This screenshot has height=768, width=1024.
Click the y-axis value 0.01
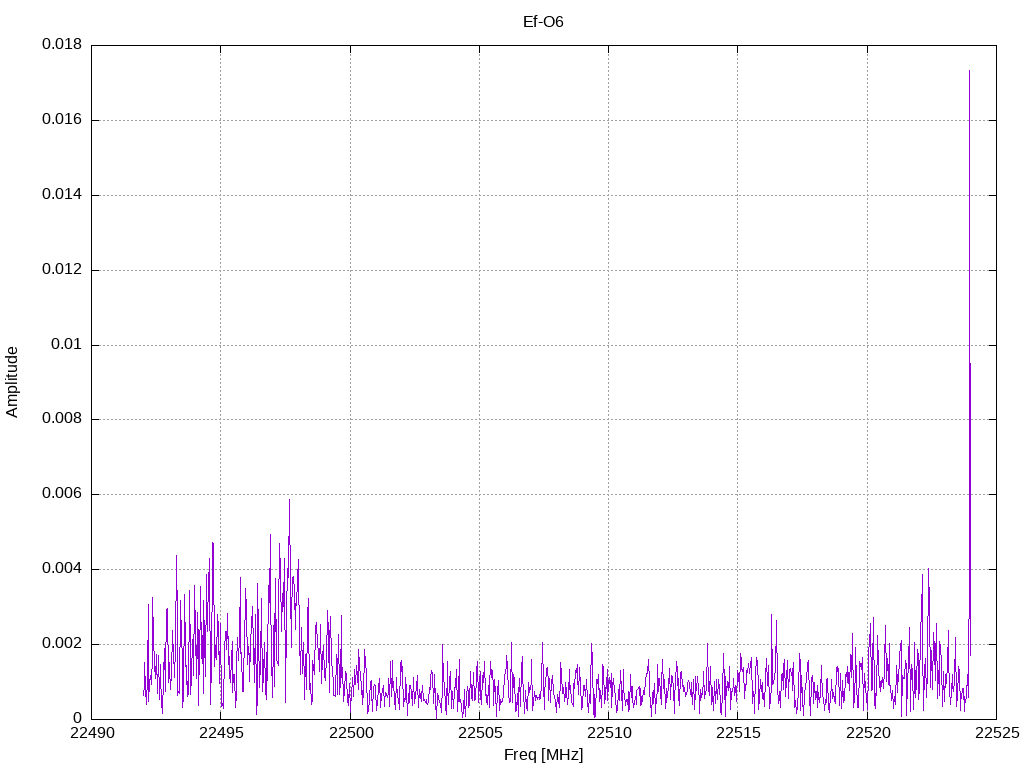click(67, 344)
